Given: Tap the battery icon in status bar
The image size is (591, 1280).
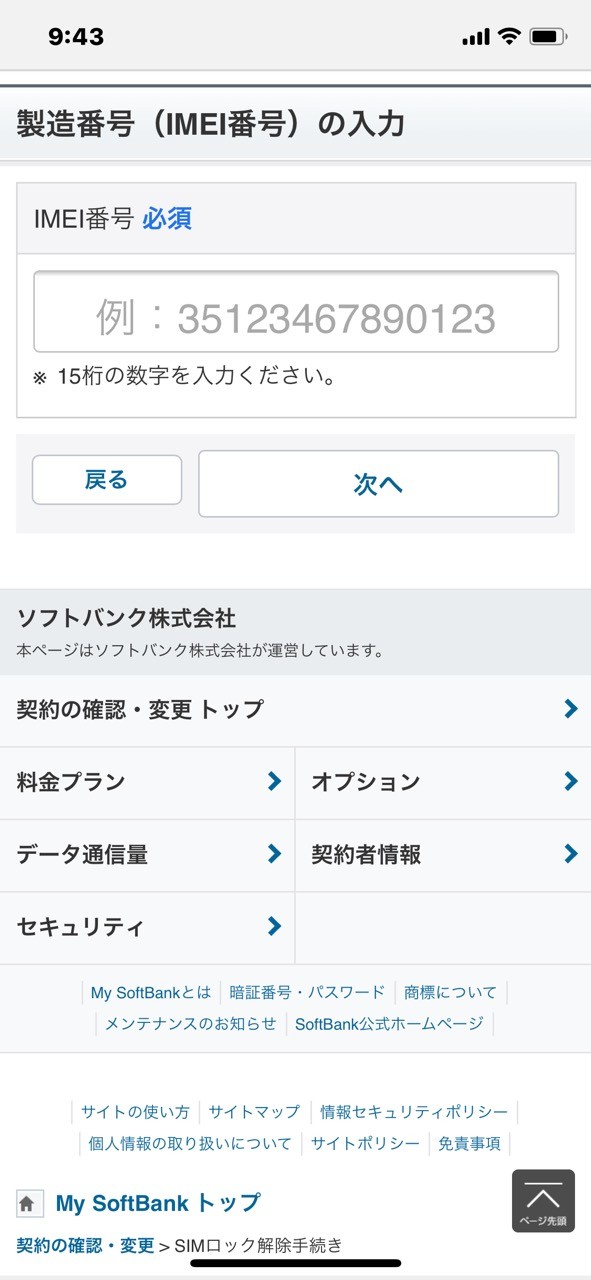Looking at the screenshot, I should coord(548,37).
